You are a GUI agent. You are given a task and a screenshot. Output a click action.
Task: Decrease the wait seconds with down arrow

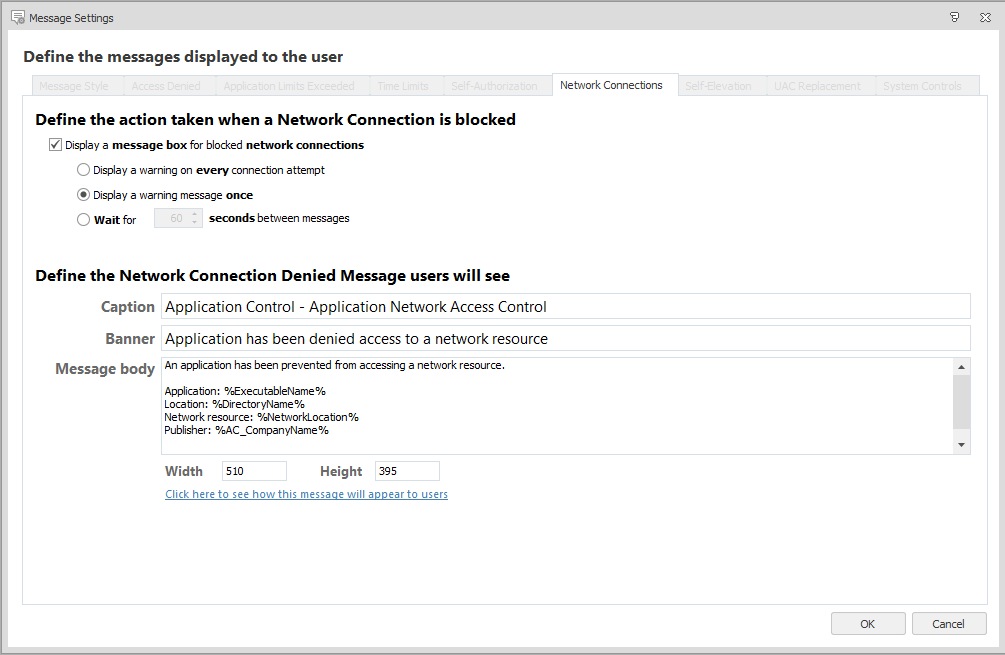point(195,223)
